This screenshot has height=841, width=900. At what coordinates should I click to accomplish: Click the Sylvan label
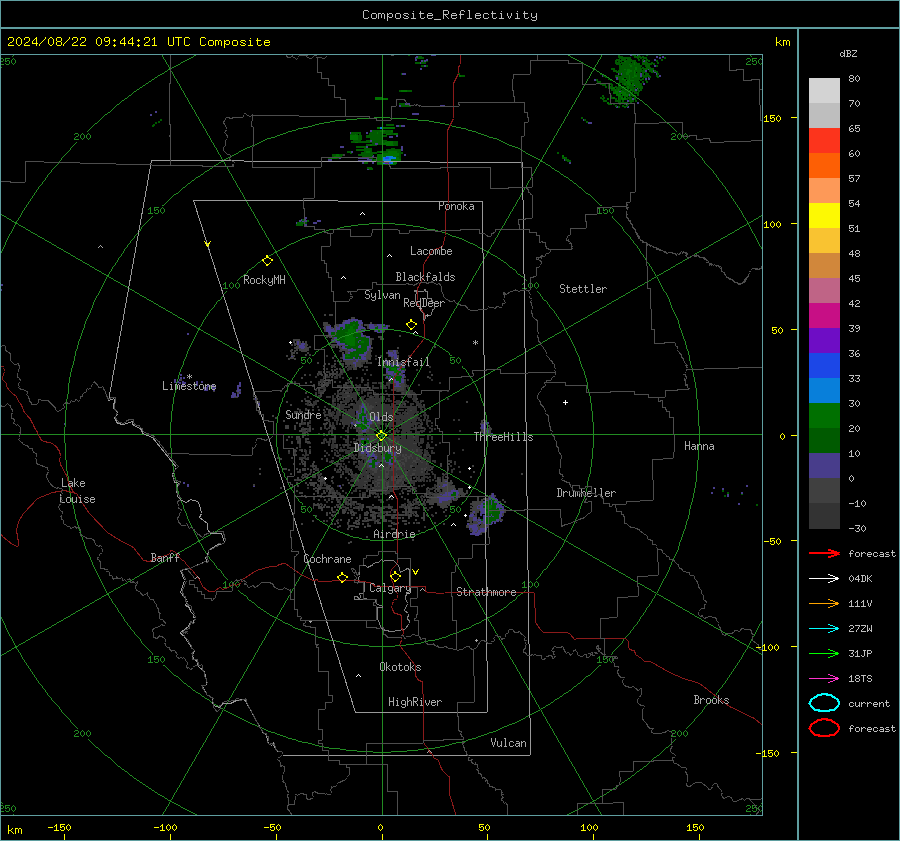click(x=382, y=295)
